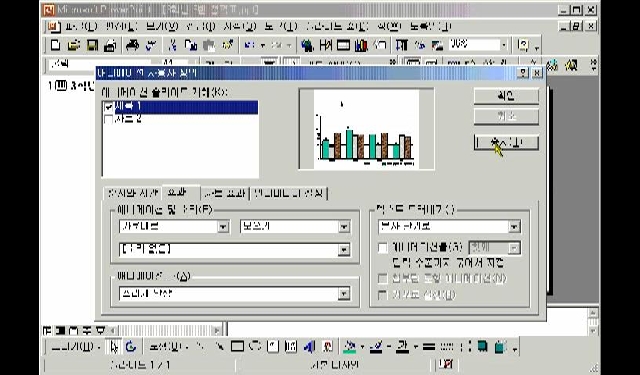Click the Preview button under Cancel
Viewport: 640px width, 375px height.
click(x=506, y=142)
